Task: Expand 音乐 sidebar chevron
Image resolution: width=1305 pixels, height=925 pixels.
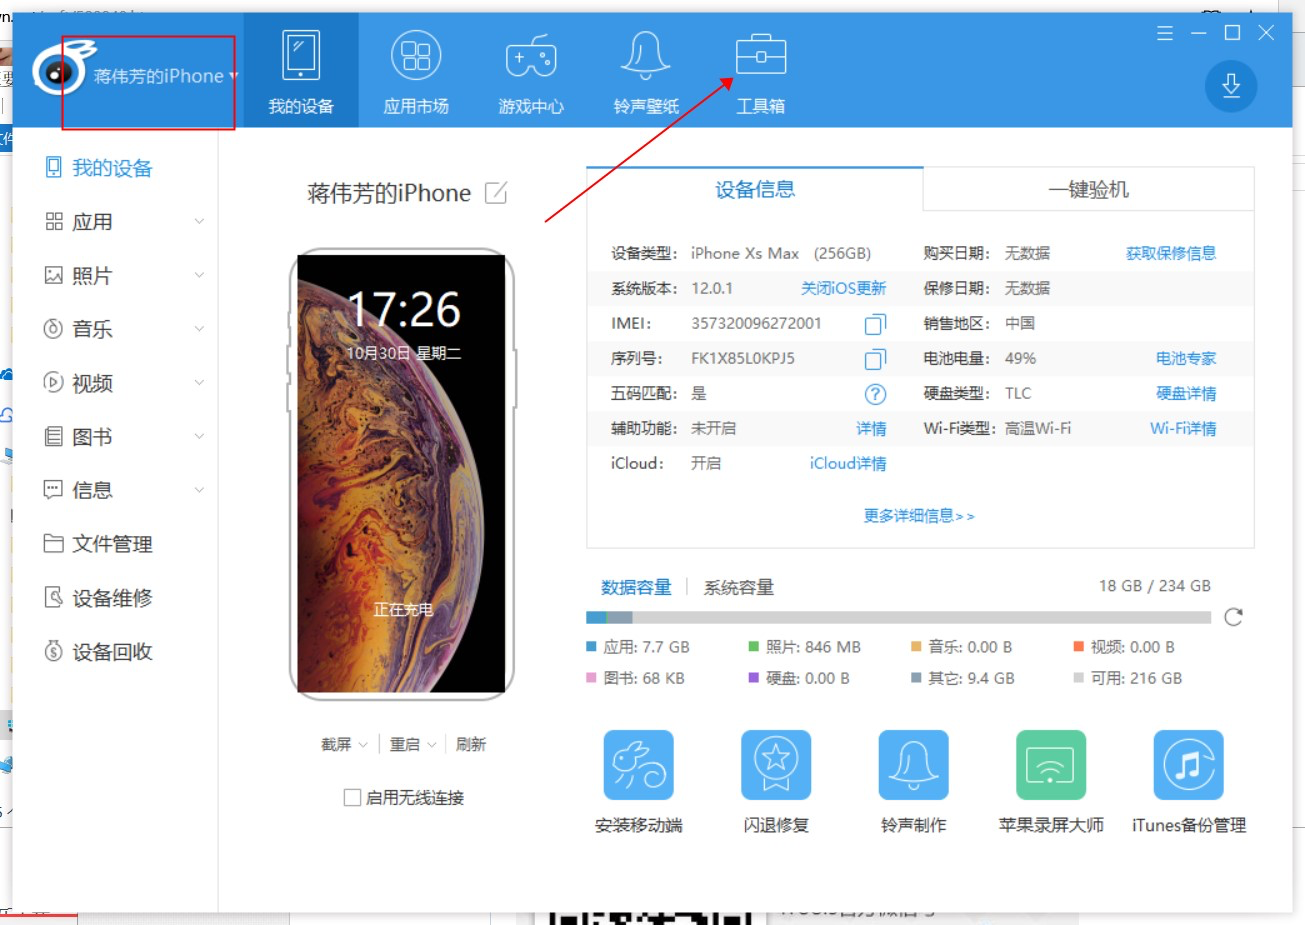Action: pos(199,329)
